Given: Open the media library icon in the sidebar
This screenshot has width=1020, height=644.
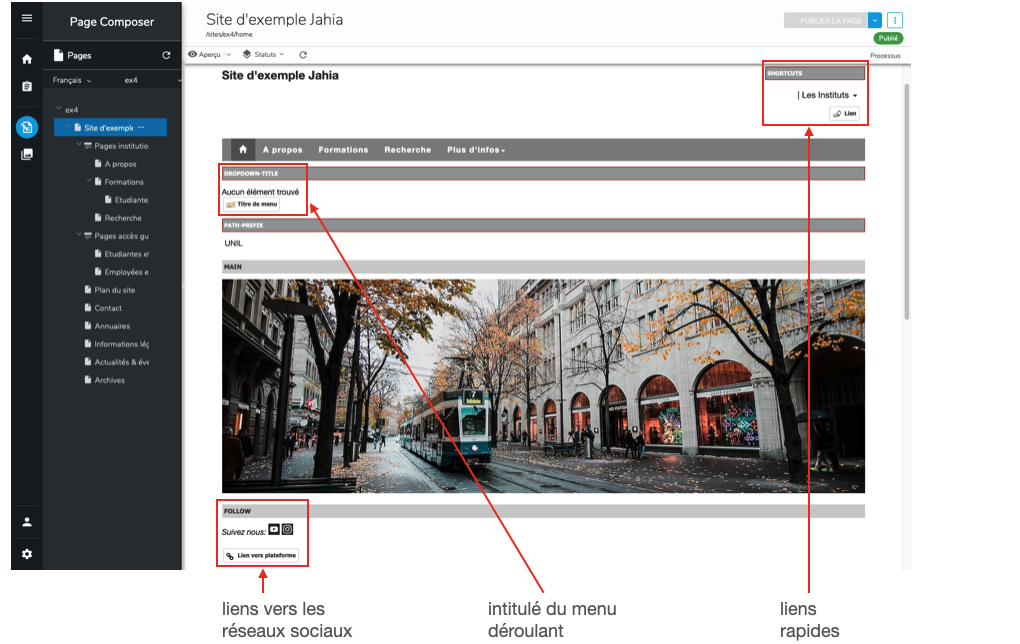Looking at the screenshot, I should pos(27,154).
